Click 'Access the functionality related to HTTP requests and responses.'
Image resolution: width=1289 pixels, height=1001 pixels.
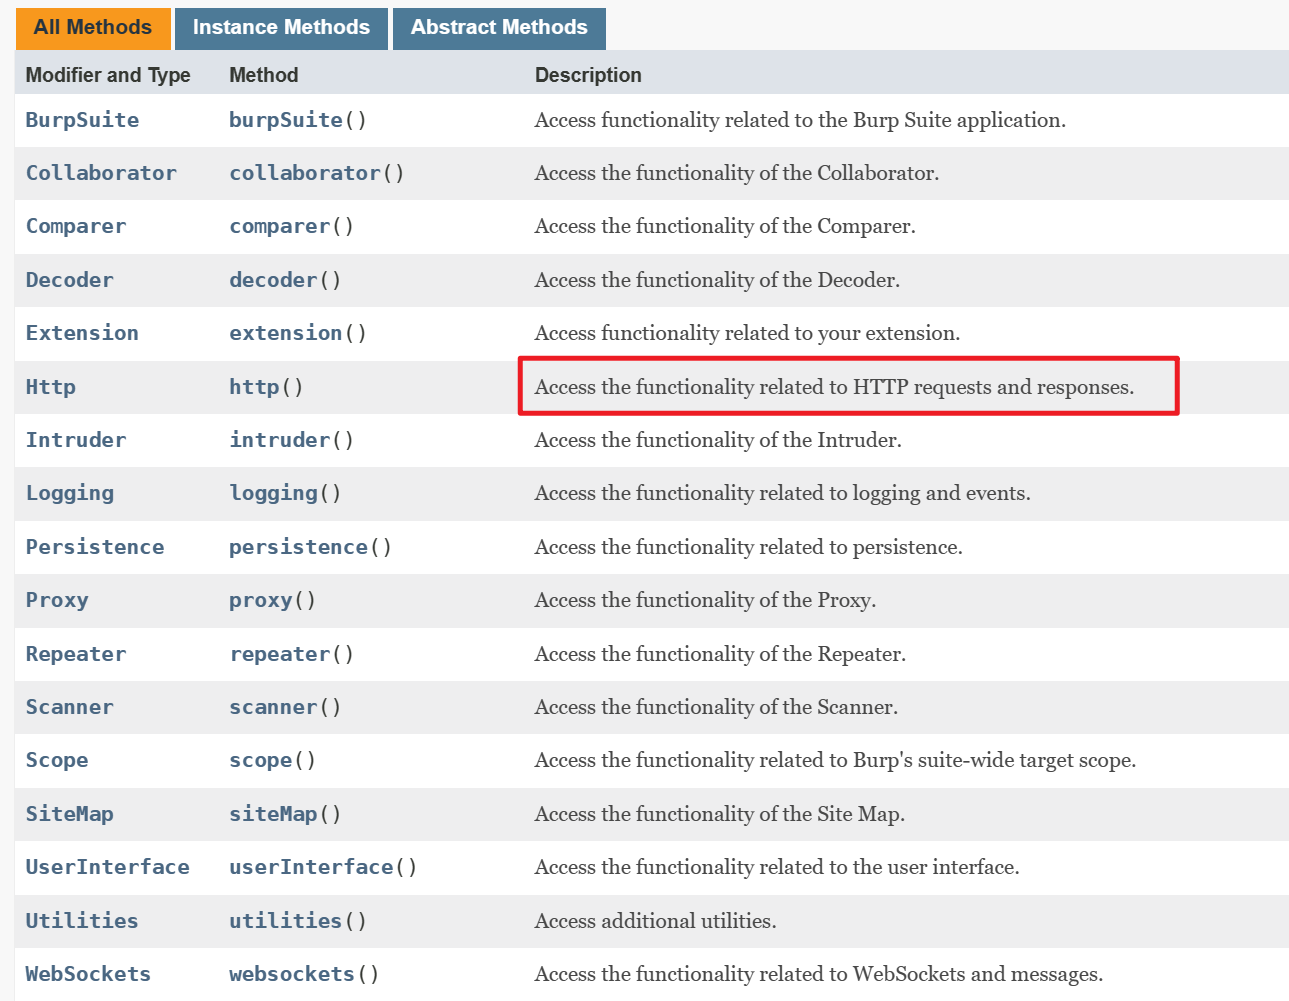pyautogui.click(x=834, y=387)
